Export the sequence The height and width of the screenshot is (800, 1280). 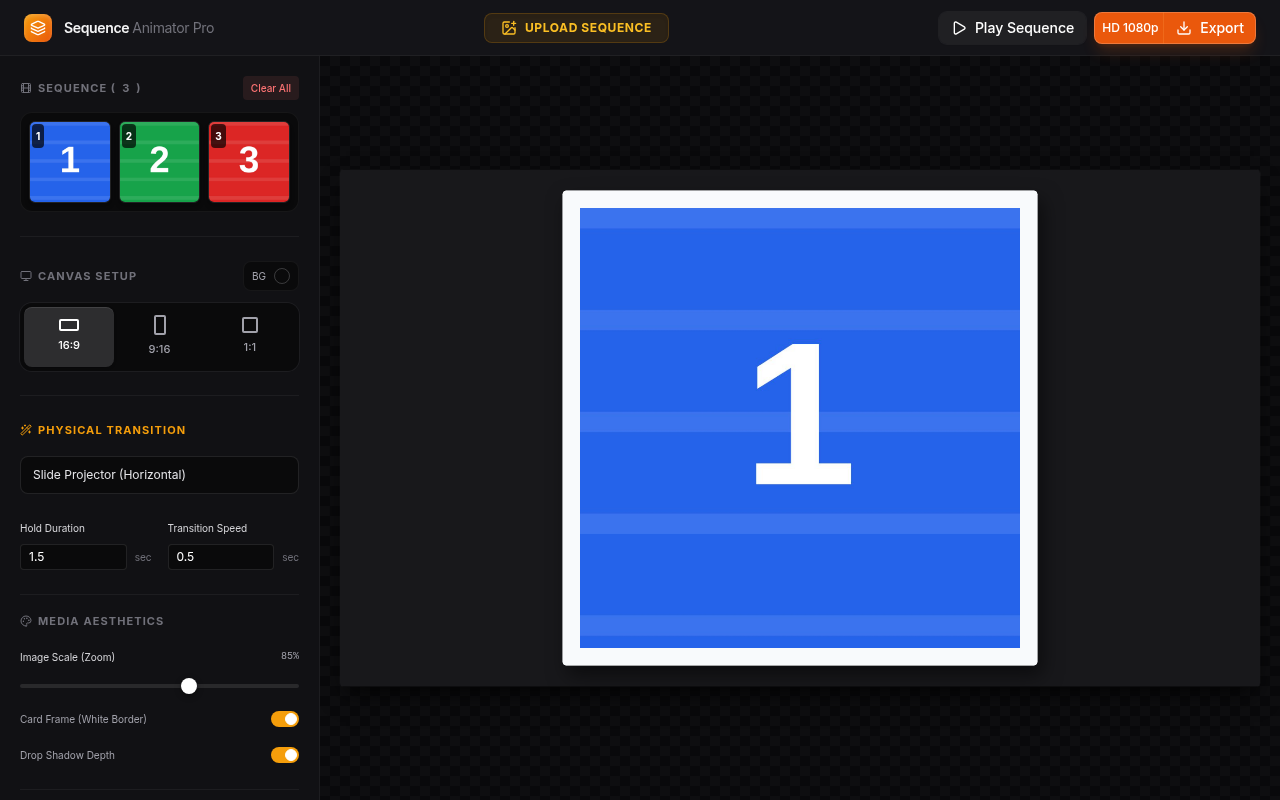tap(1210, 28)
